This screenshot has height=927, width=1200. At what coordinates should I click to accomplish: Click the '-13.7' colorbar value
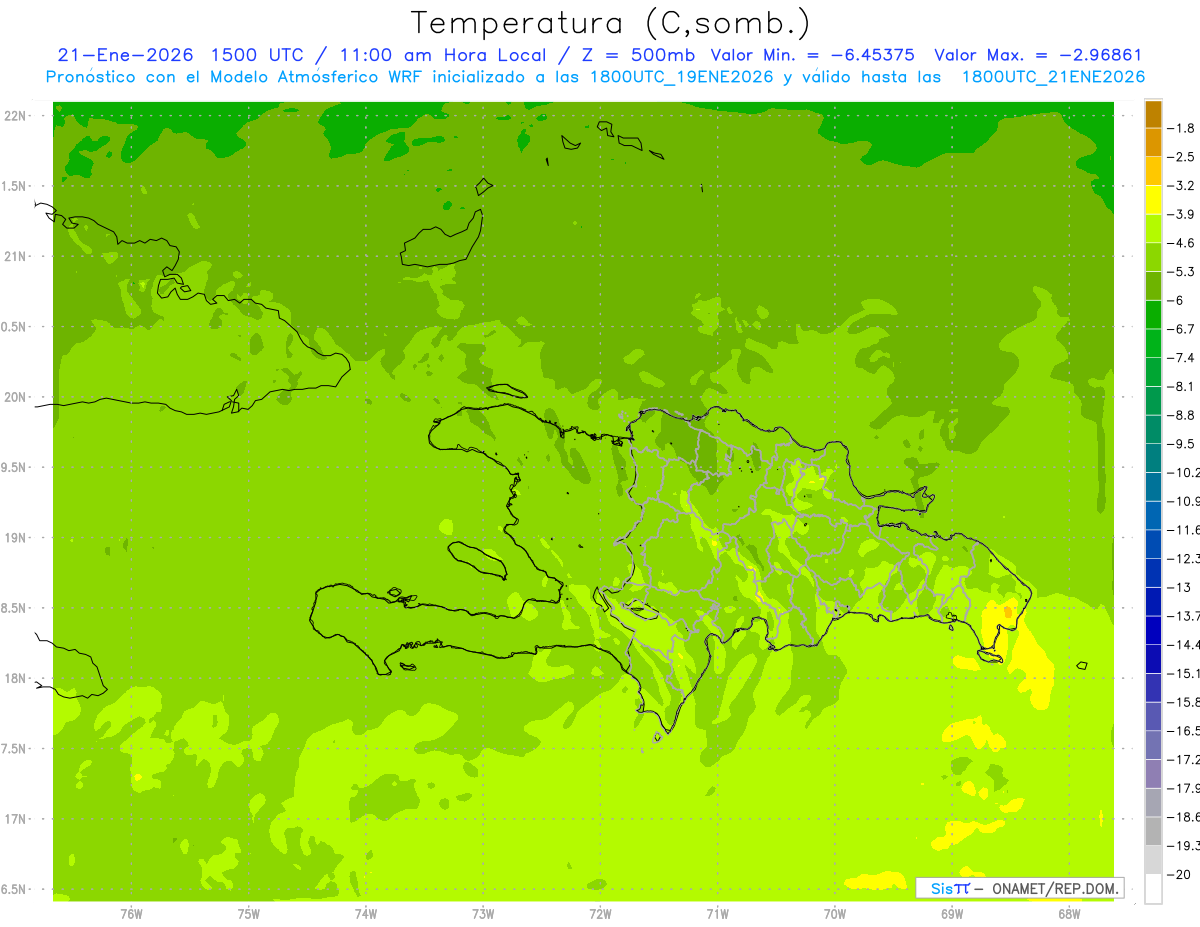tap(1185, 616)
